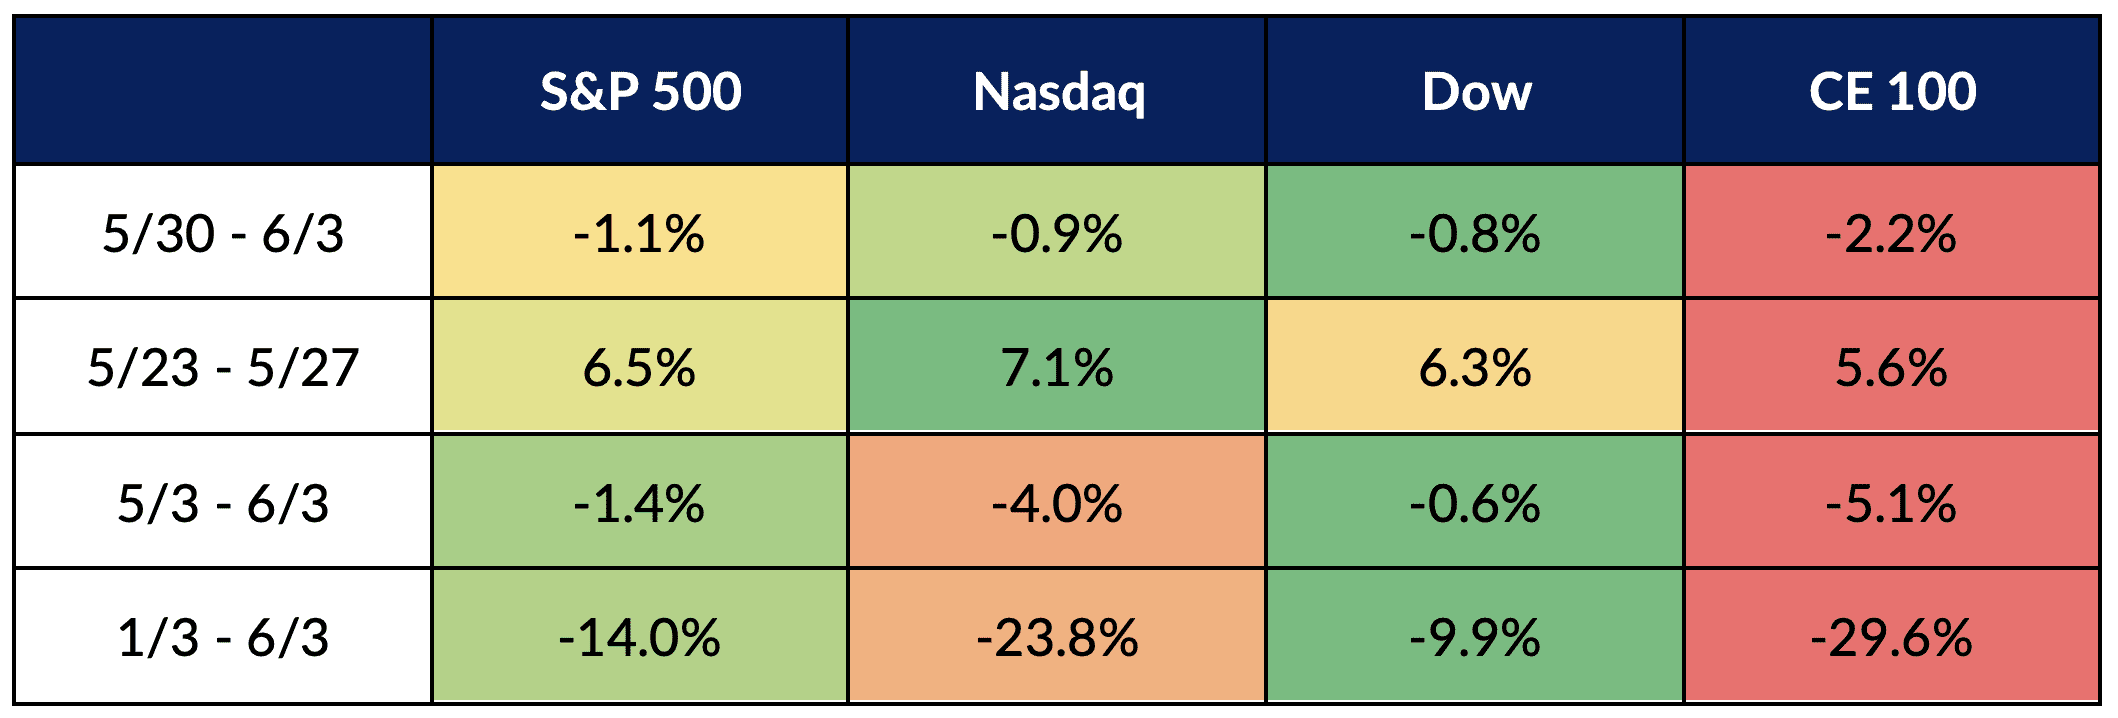
Task: Click the 5.6% CE 100 cell
Action: click(1892, 367)
